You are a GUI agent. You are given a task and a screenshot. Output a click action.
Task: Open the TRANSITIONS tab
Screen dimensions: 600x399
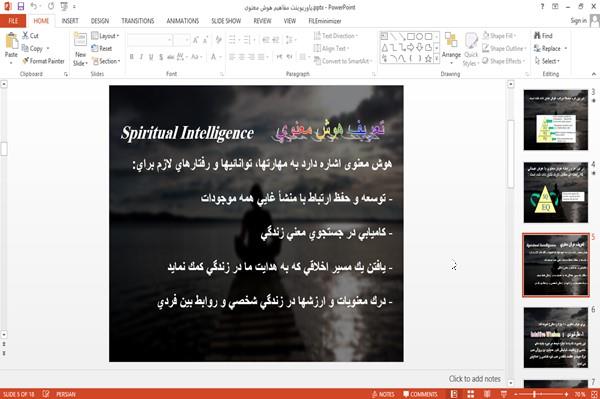tap(137, 21)
